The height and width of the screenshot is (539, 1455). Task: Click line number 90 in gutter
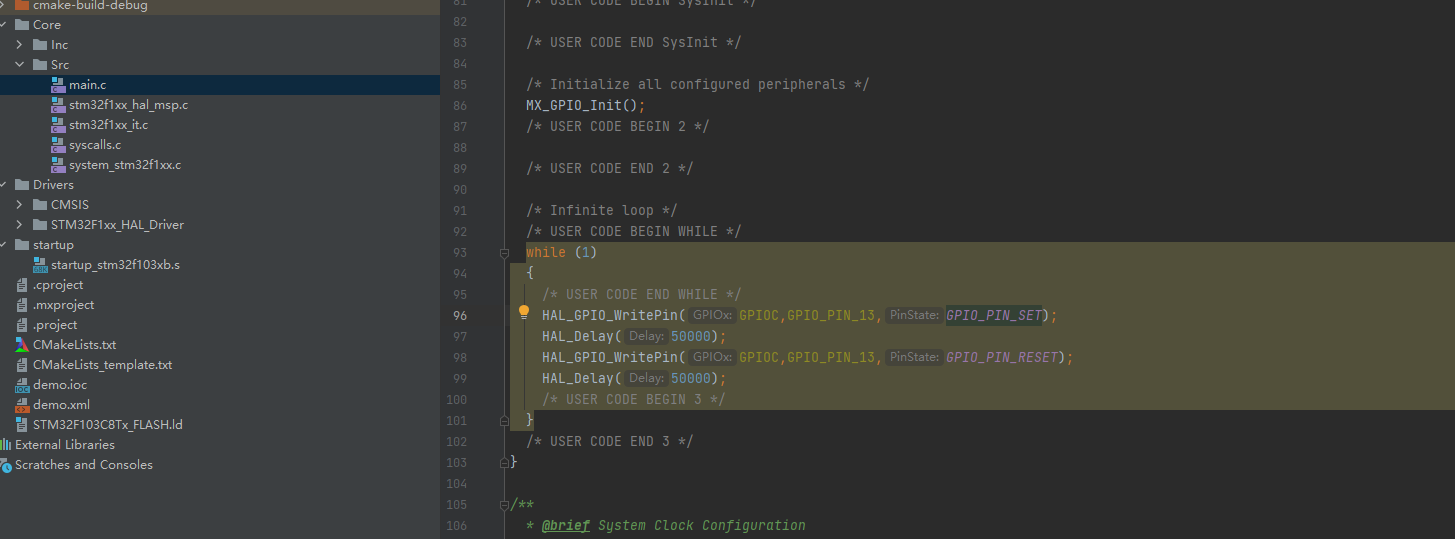click(x=460, y=189)
